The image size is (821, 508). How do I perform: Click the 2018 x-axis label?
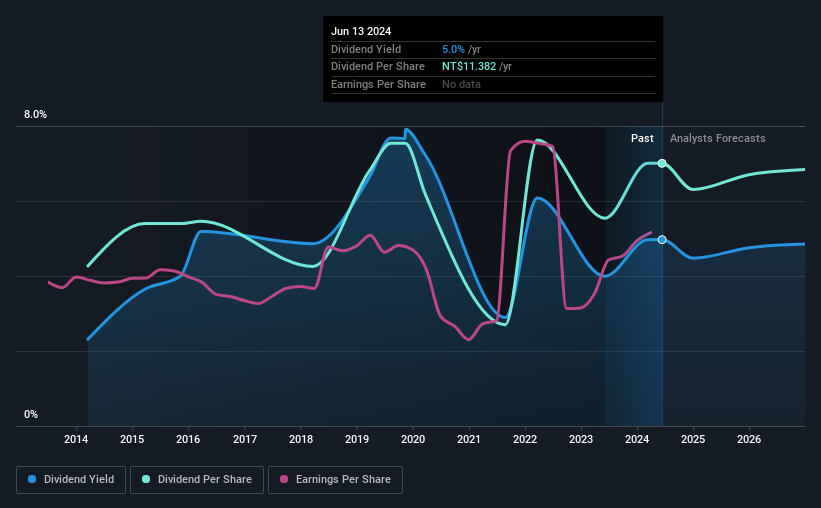[301, 439]
